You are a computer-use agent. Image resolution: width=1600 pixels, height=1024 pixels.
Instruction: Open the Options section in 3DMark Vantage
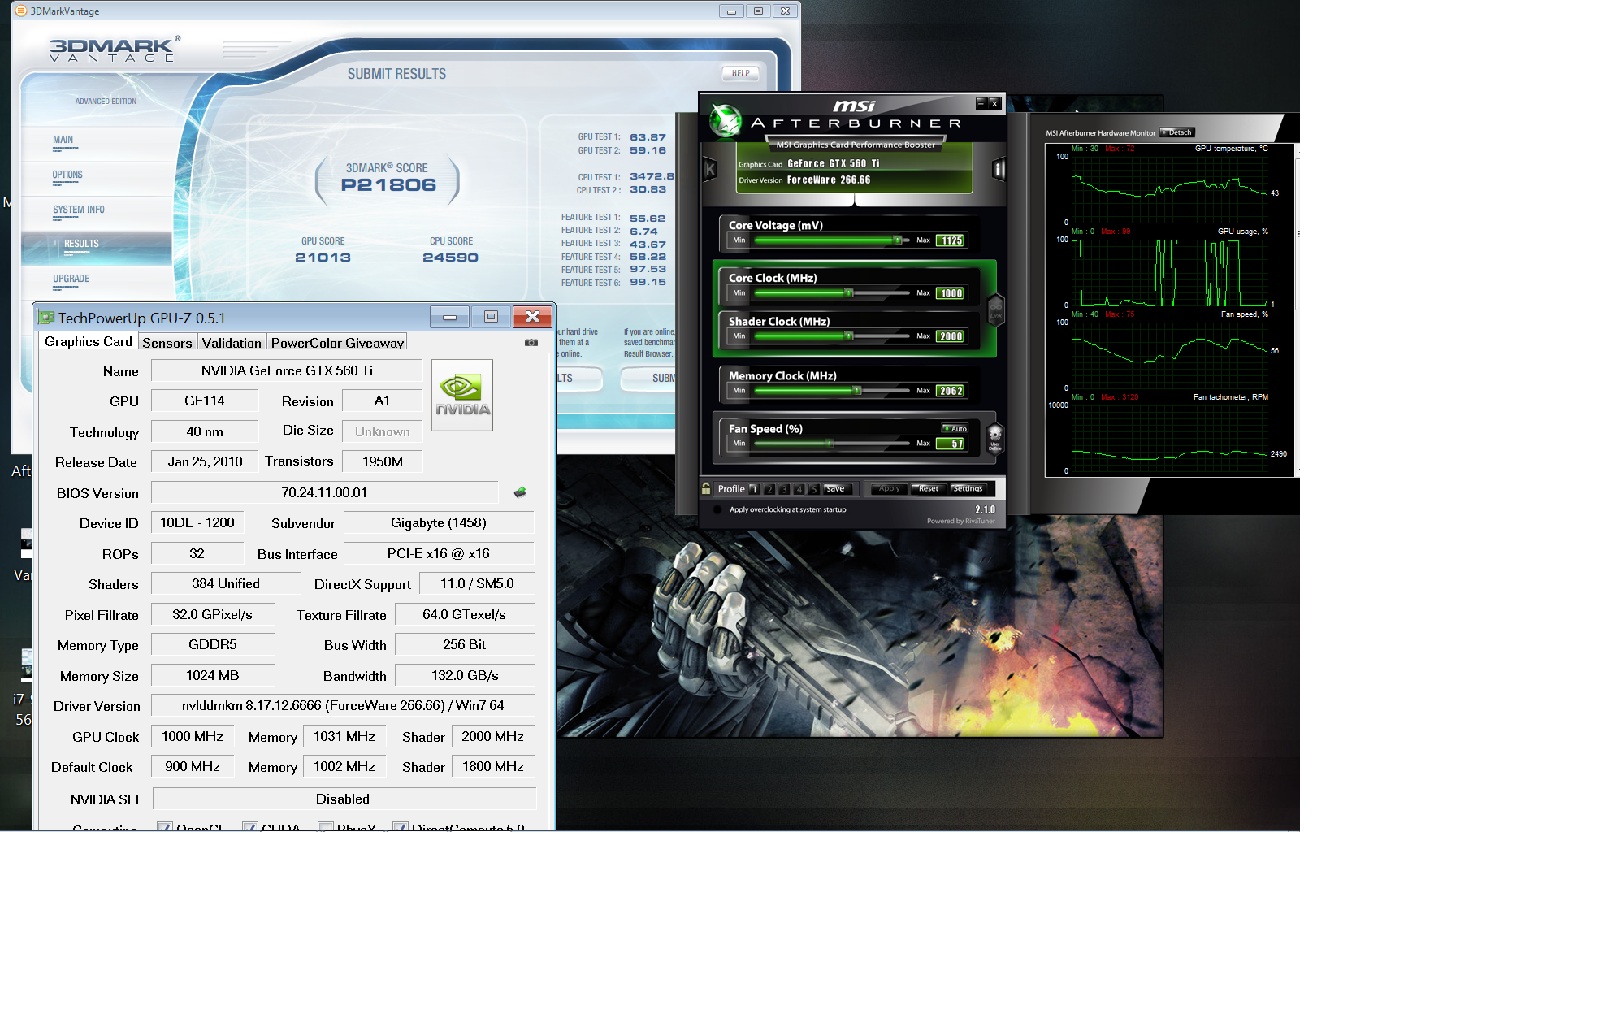tap(68, 175)
